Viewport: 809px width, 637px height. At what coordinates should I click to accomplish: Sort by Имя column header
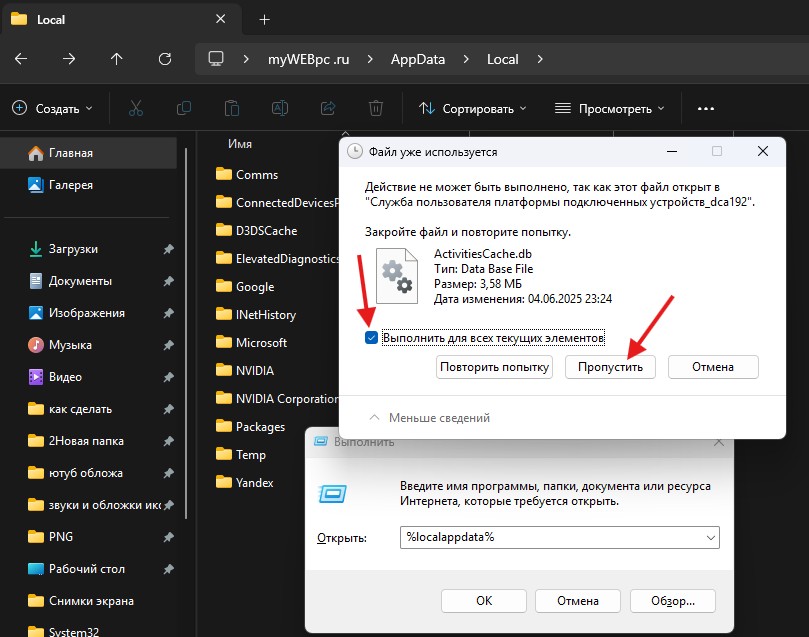[x=240, y=144]
